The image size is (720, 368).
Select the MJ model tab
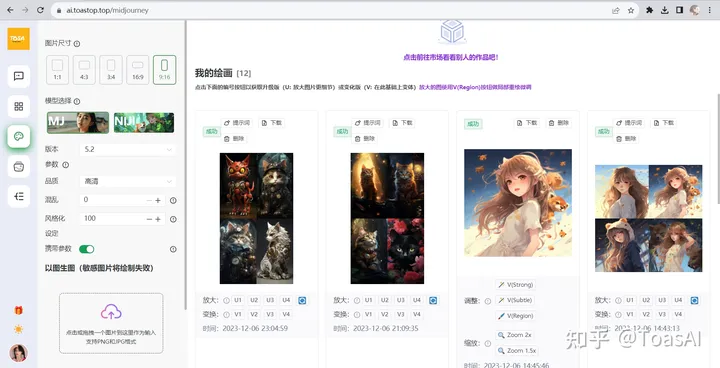[78, 123]
